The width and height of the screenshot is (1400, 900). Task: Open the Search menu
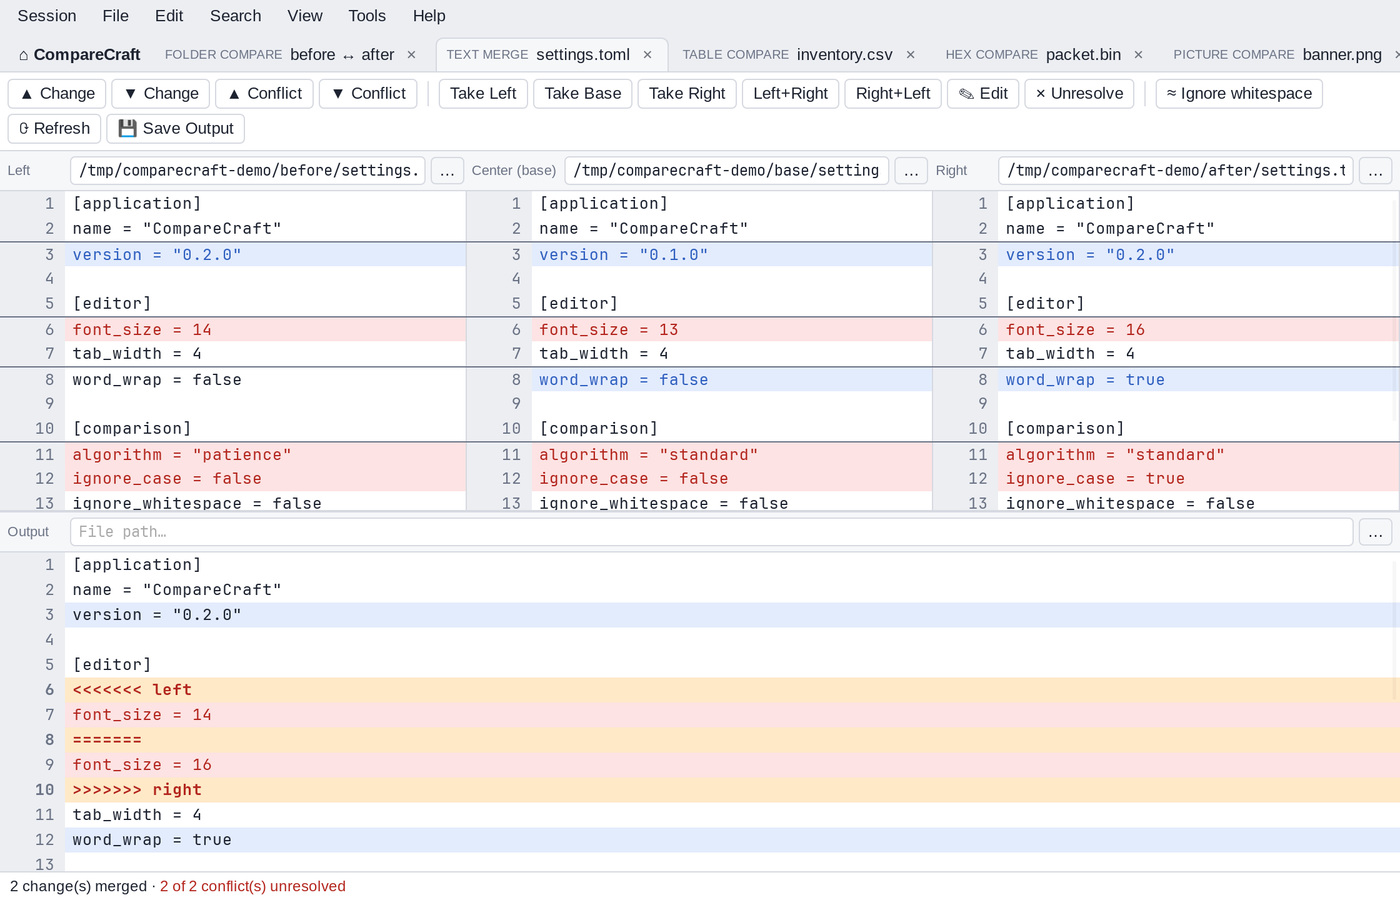point(236,16)
